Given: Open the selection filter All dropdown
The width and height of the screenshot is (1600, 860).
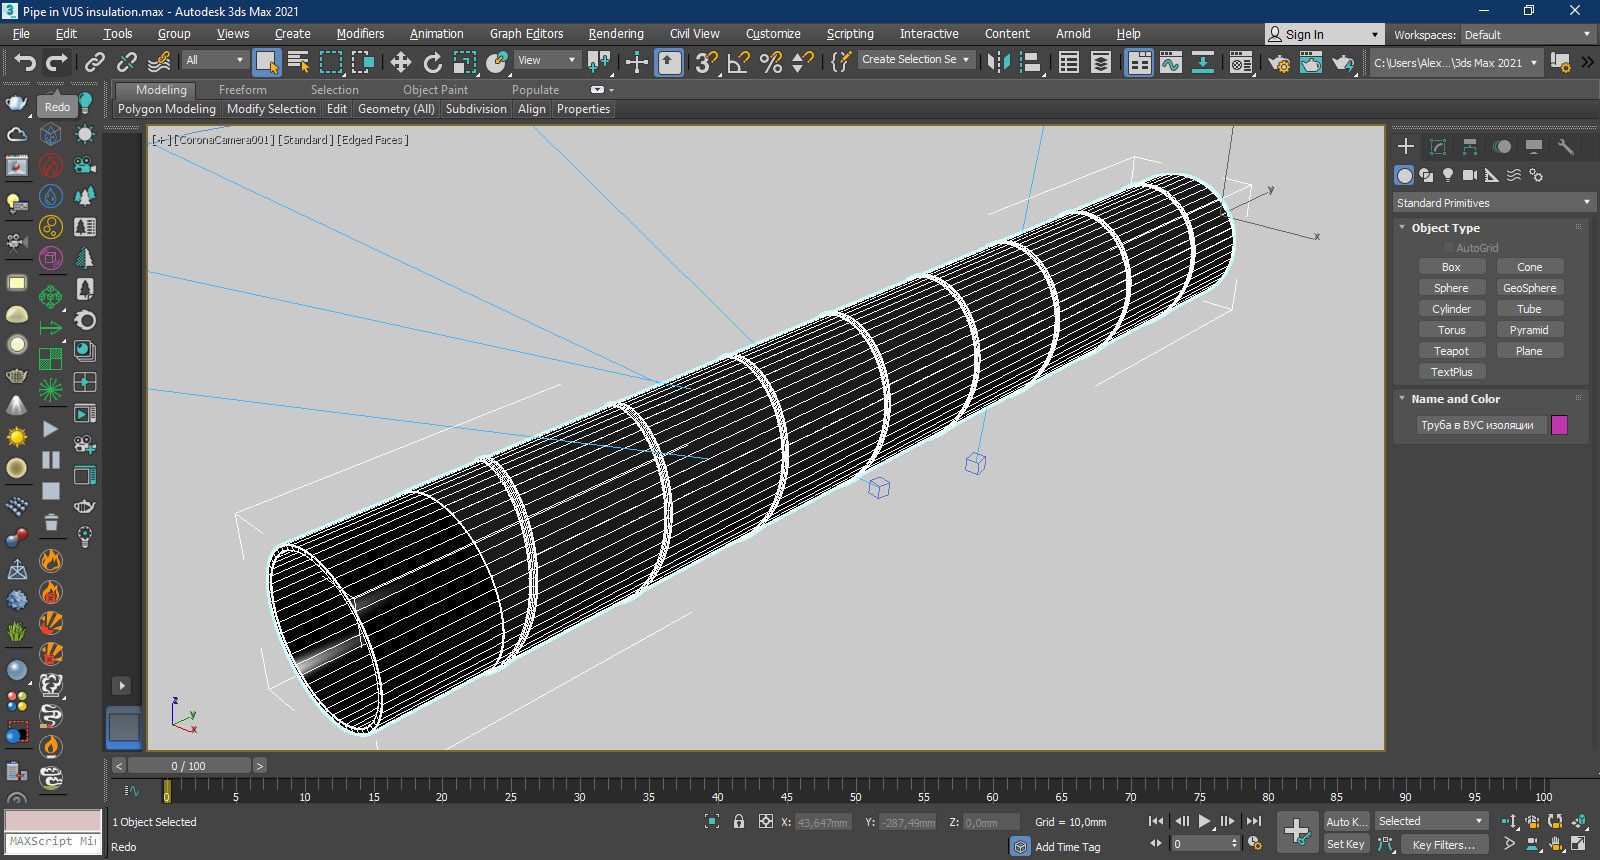Looking at the screenshot, I should [214, 60].
